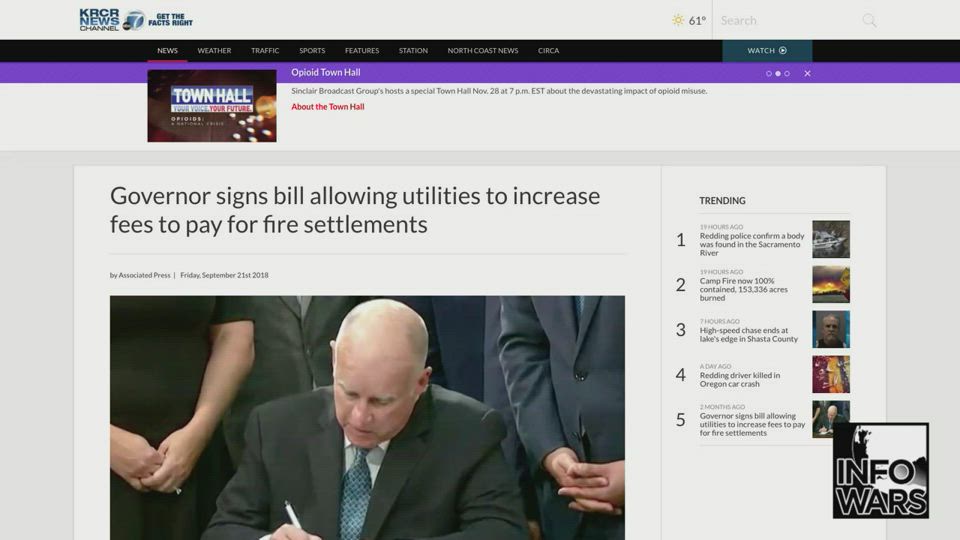Click the About the Town Hall link
The width and height of the screenshot is (960, 540).
328,107
